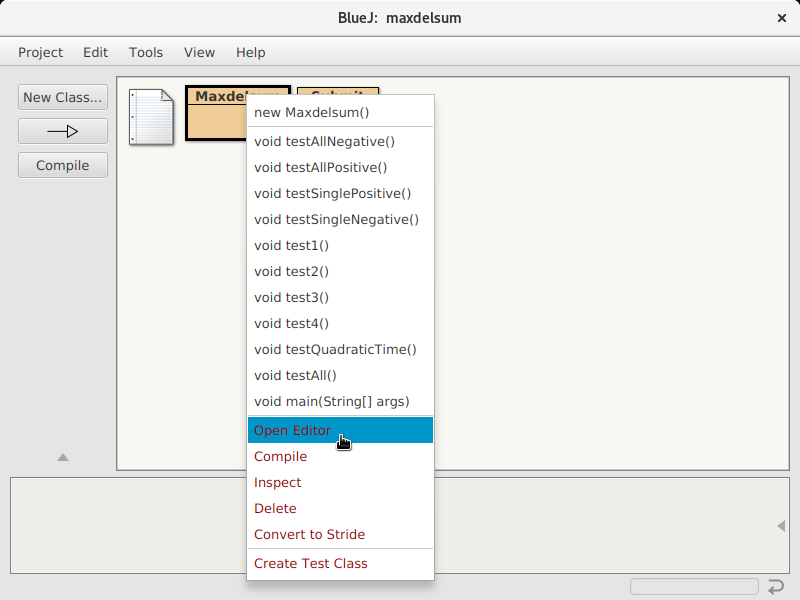Viewport: 800px width, 600px height.
Task: Run void testAll() method
Action: pyautogui.click(x=340, y=376)
